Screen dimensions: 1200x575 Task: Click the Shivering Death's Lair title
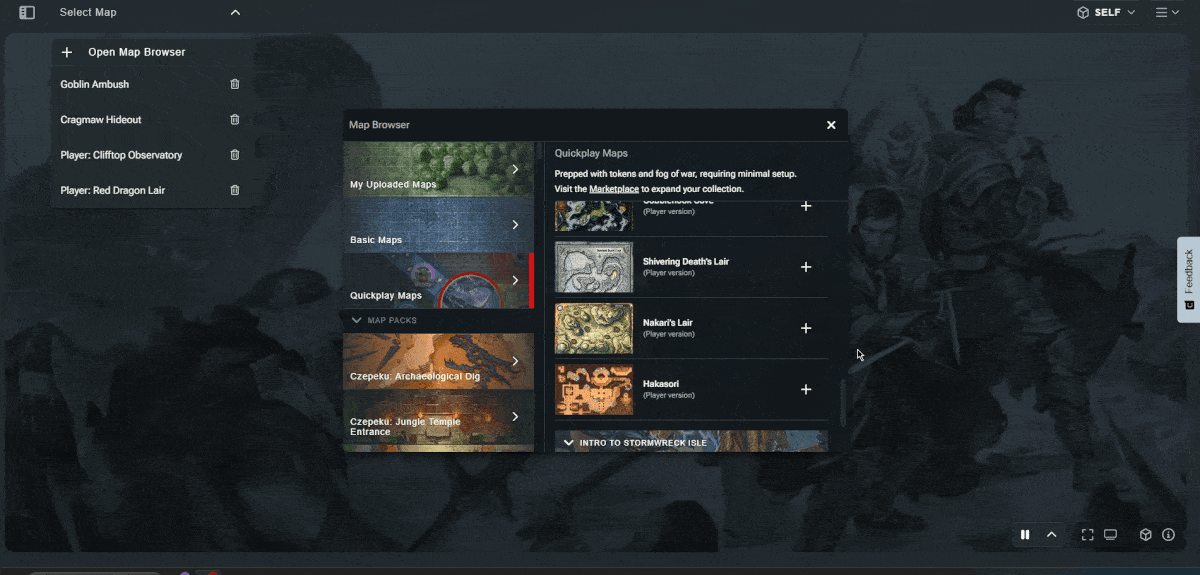point(686,262)
